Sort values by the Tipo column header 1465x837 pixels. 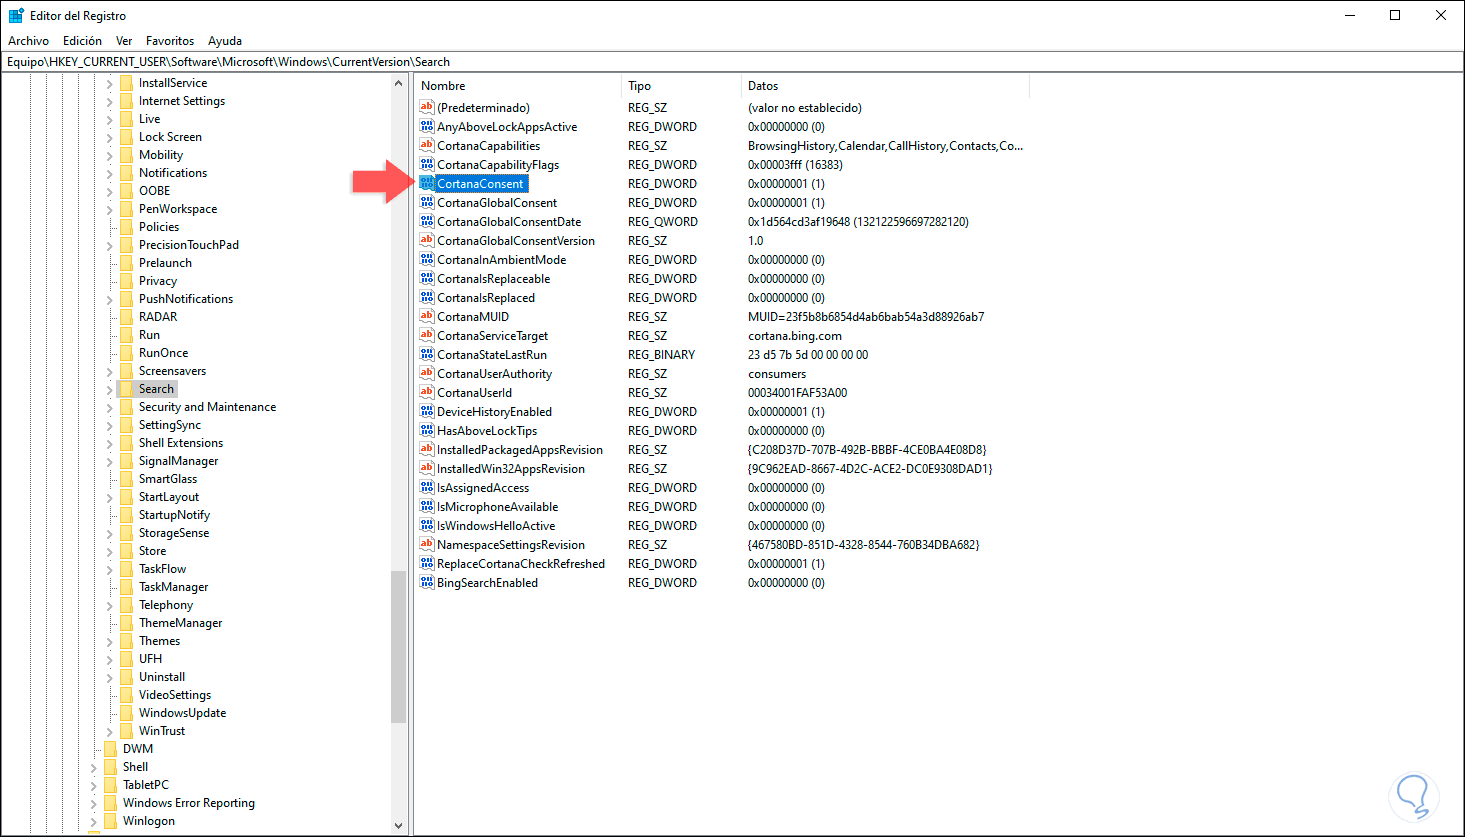click(682, 86)
